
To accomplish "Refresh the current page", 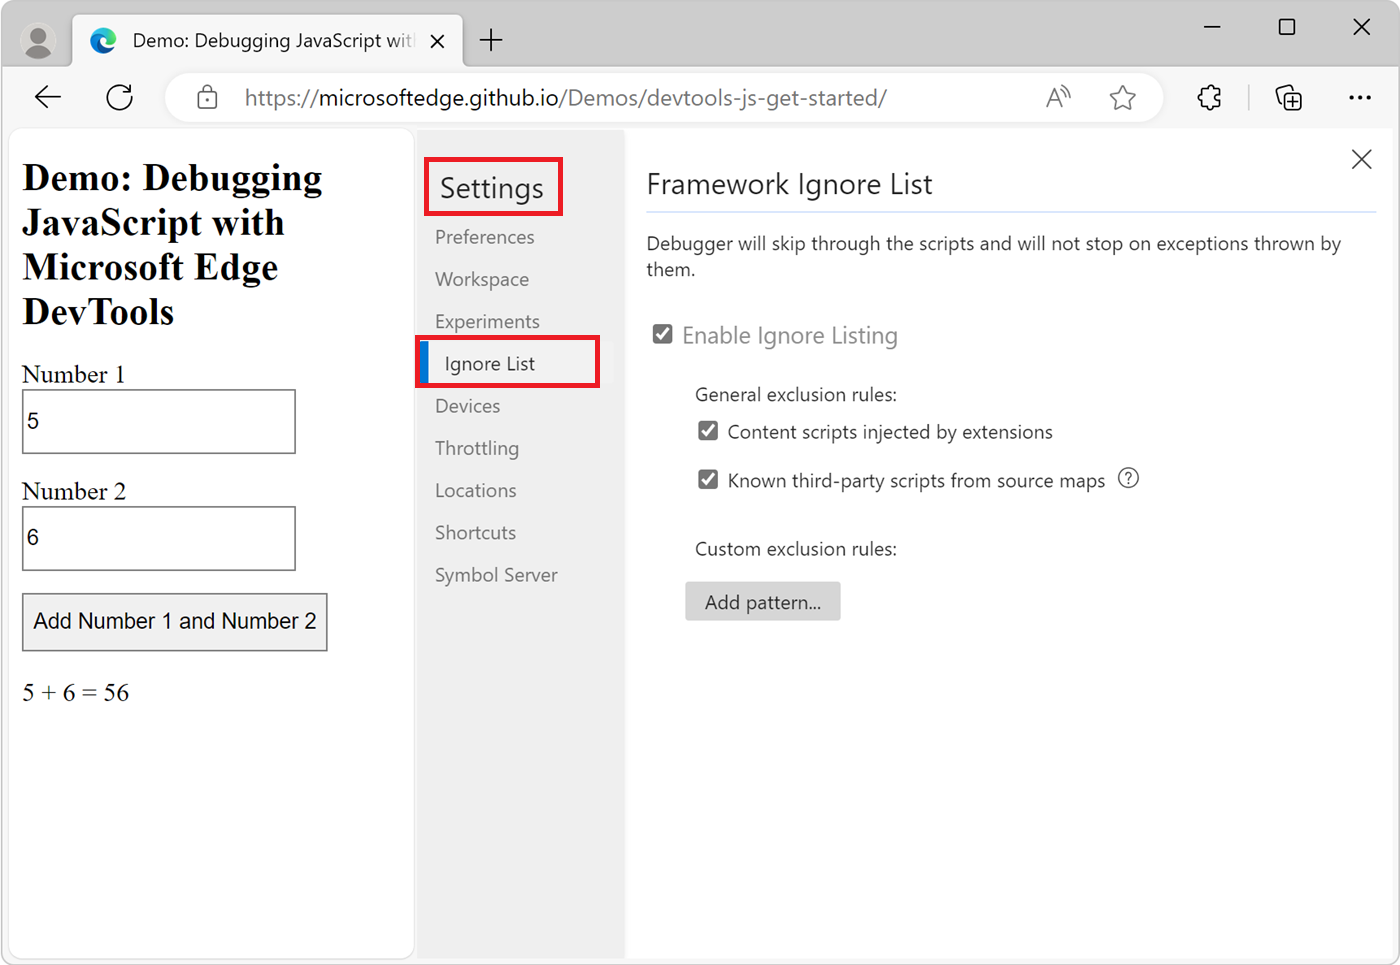I will (x=120, y=97).
